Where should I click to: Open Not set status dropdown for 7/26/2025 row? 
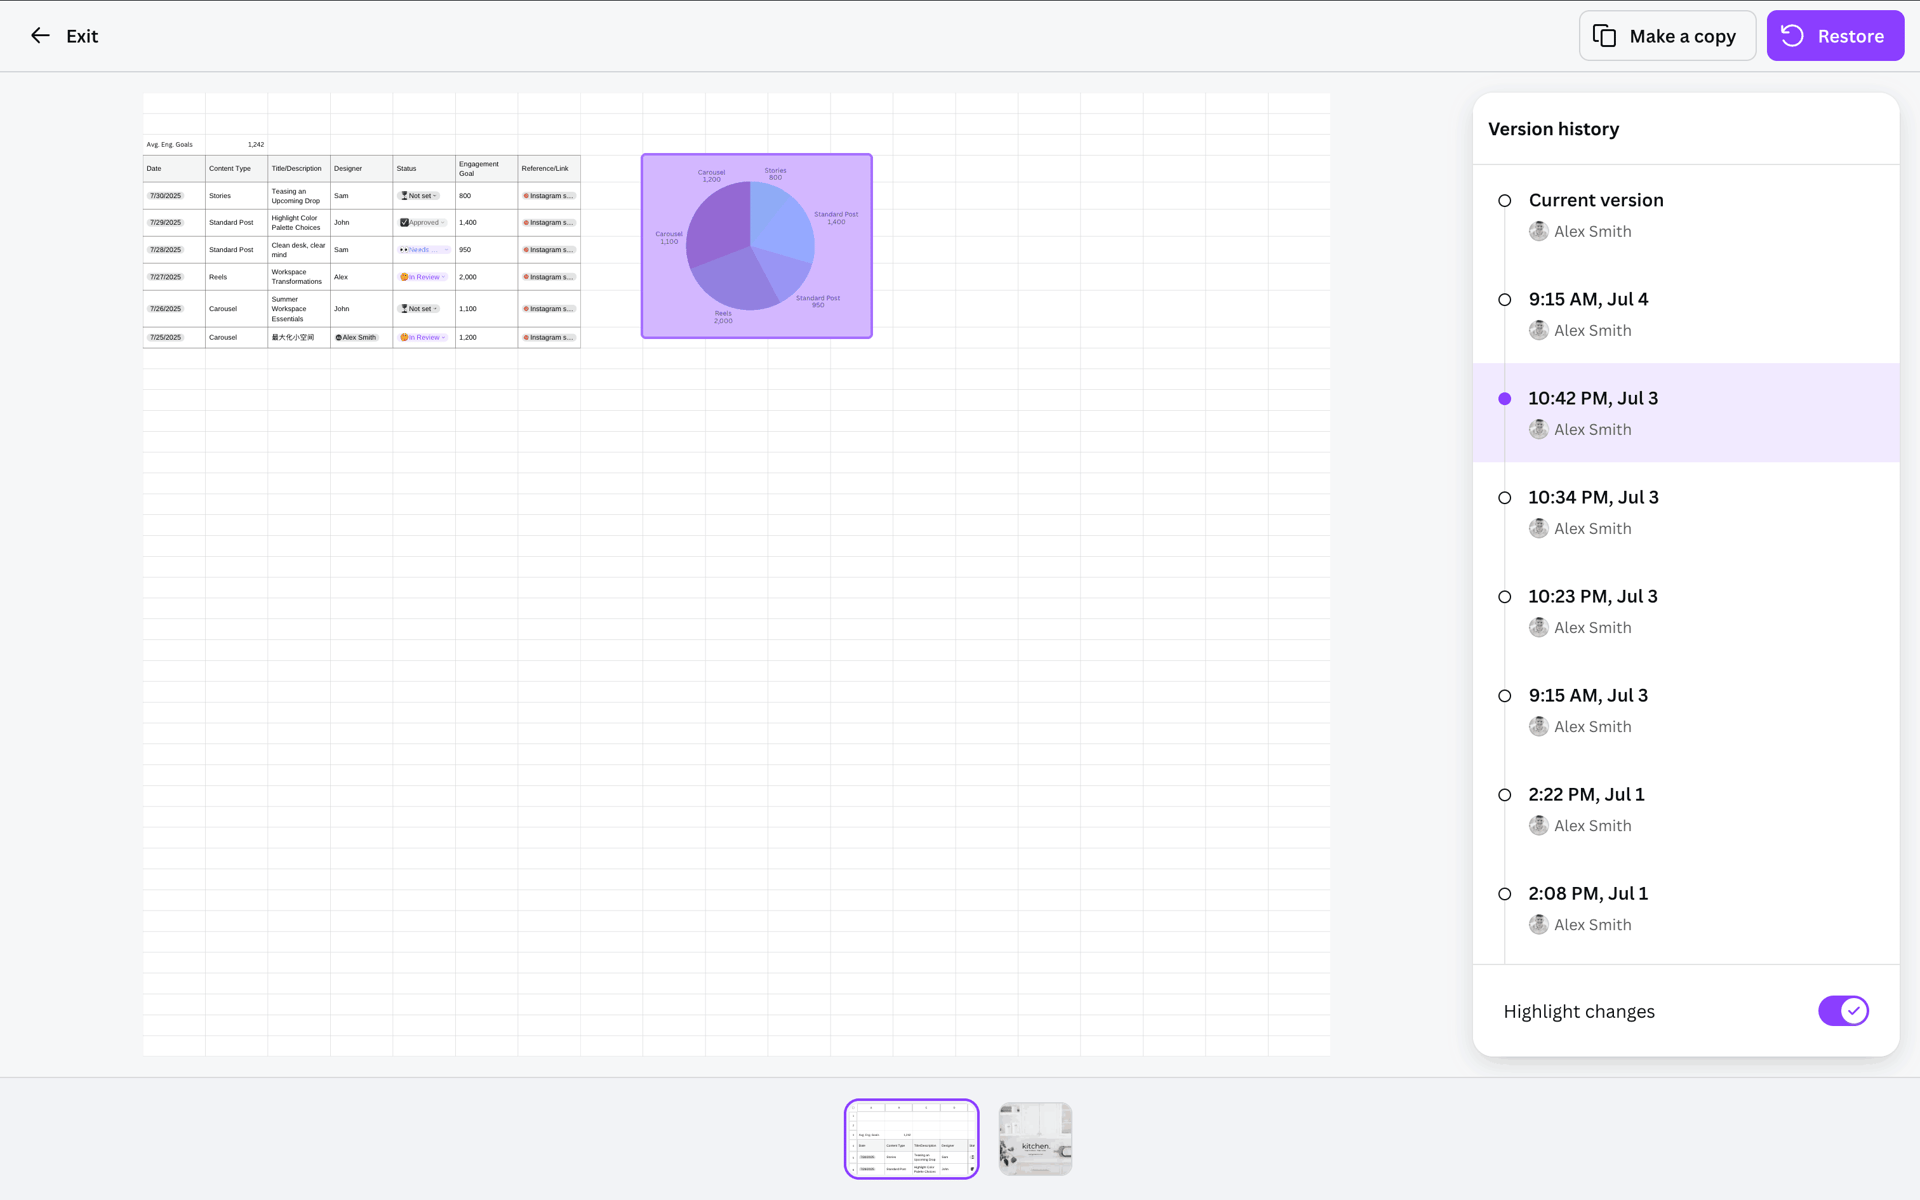click(419, 309)
